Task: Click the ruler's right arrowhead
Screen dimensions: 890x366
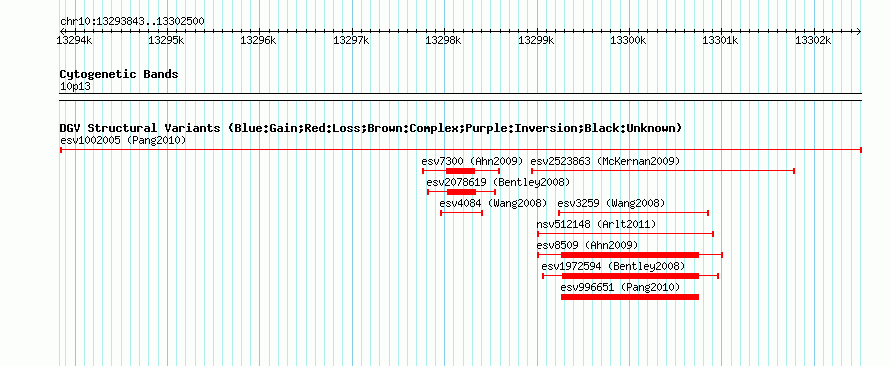Action: 859,31
